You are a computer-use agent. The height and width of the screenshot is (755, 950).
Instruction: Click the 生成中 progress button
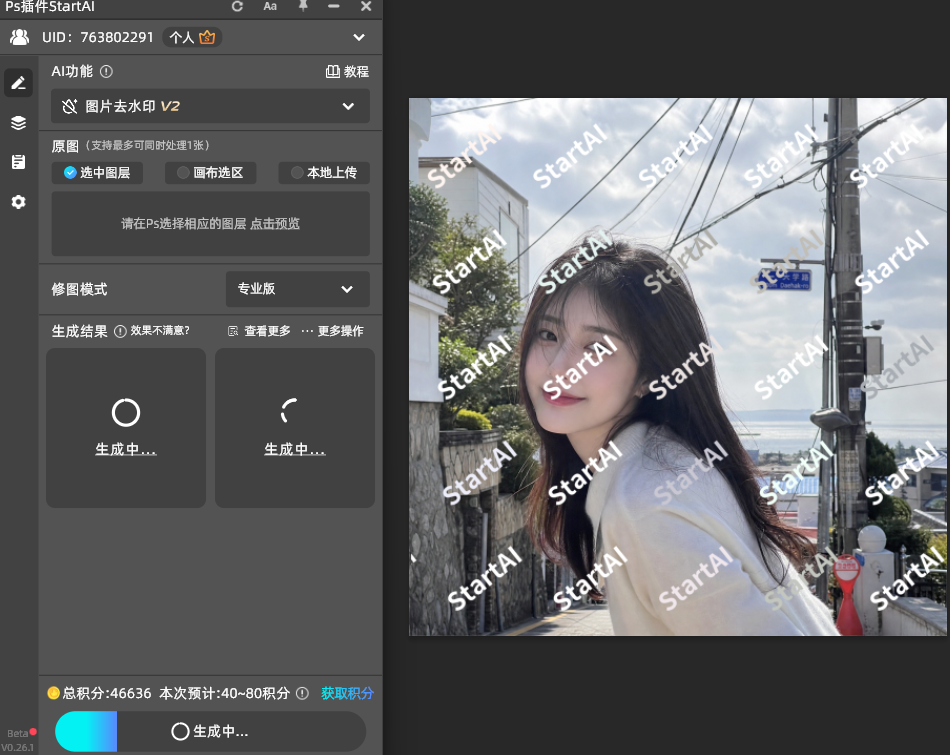210,731
